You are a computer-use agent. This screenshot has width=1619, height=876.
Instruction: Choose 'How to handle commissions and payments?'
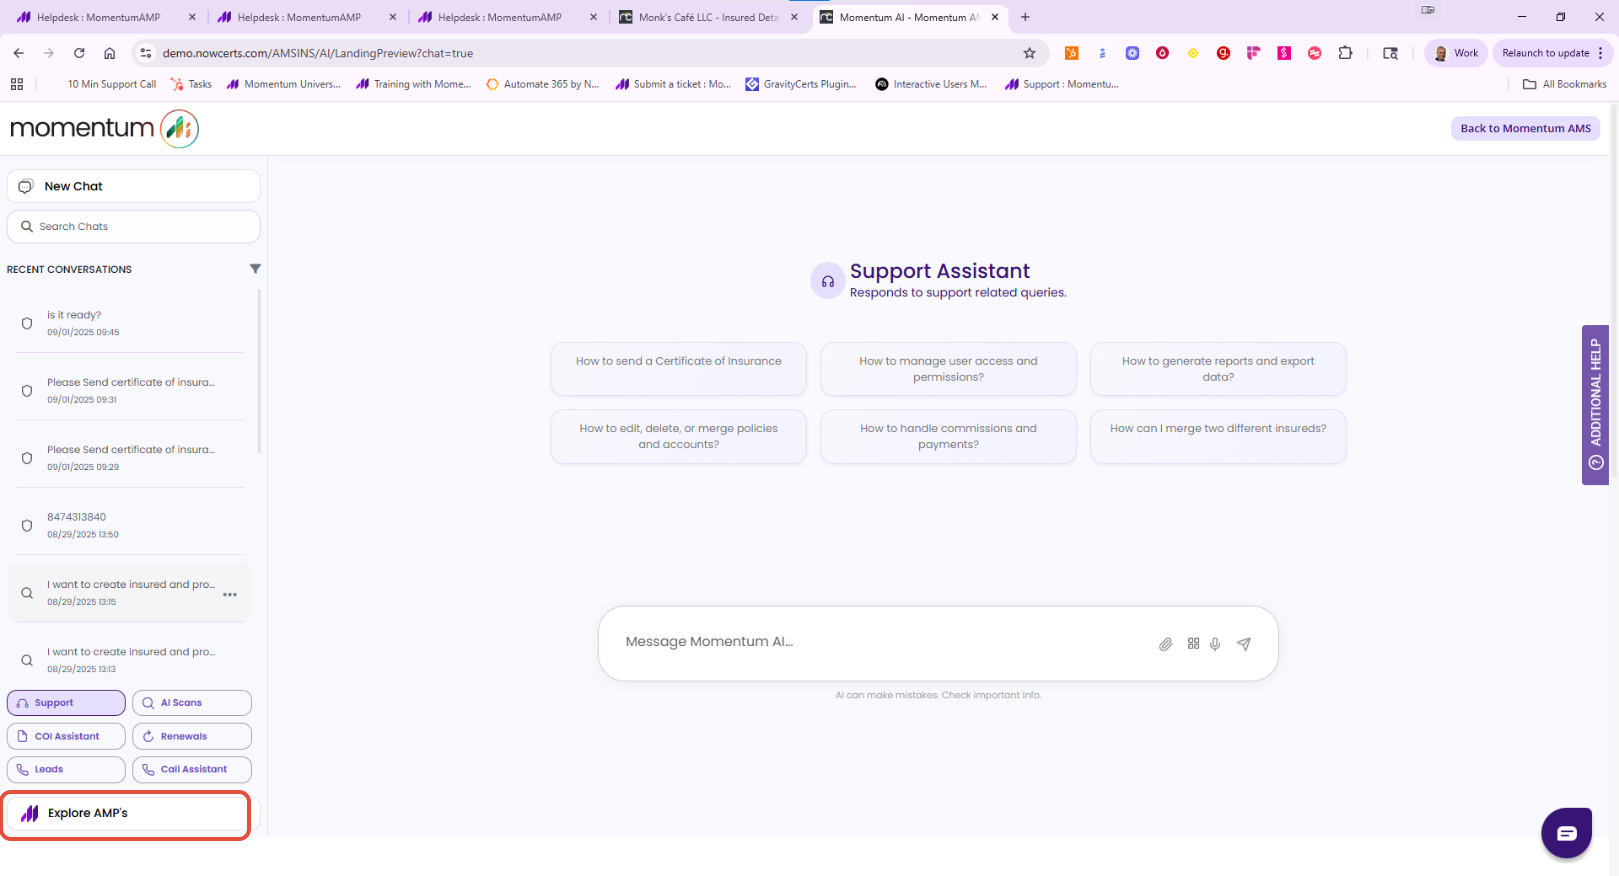point(948,436)
